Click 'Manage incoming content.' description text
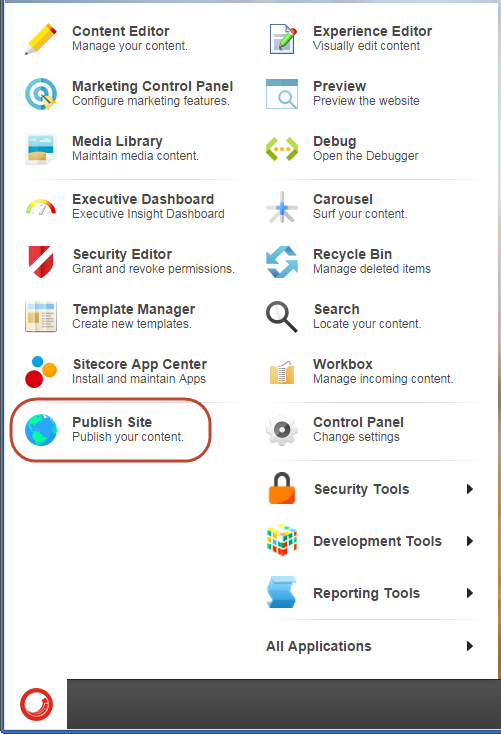 click(x=383, y=379)
